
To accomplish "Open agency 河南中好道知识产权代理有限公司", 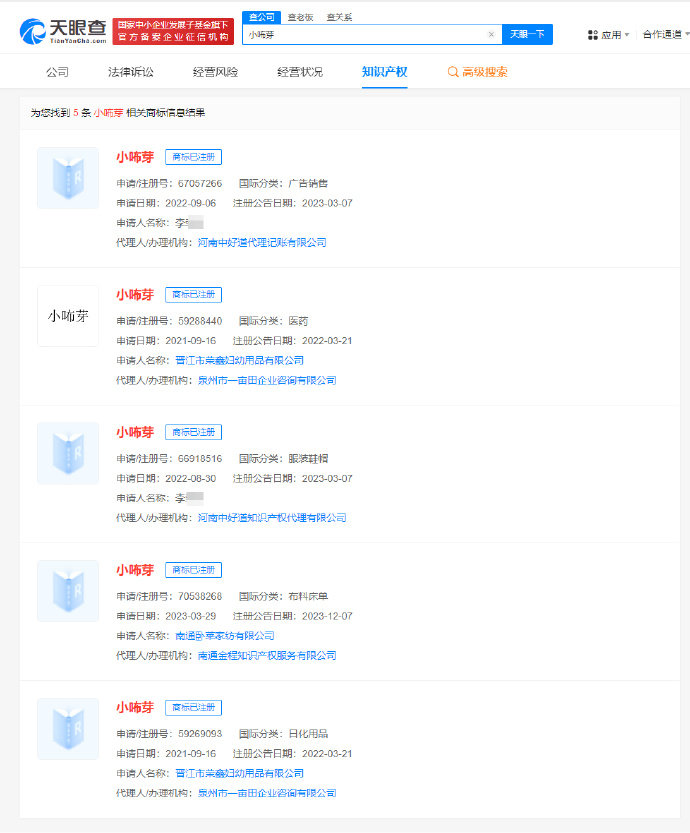I will (x=272, y=518).
